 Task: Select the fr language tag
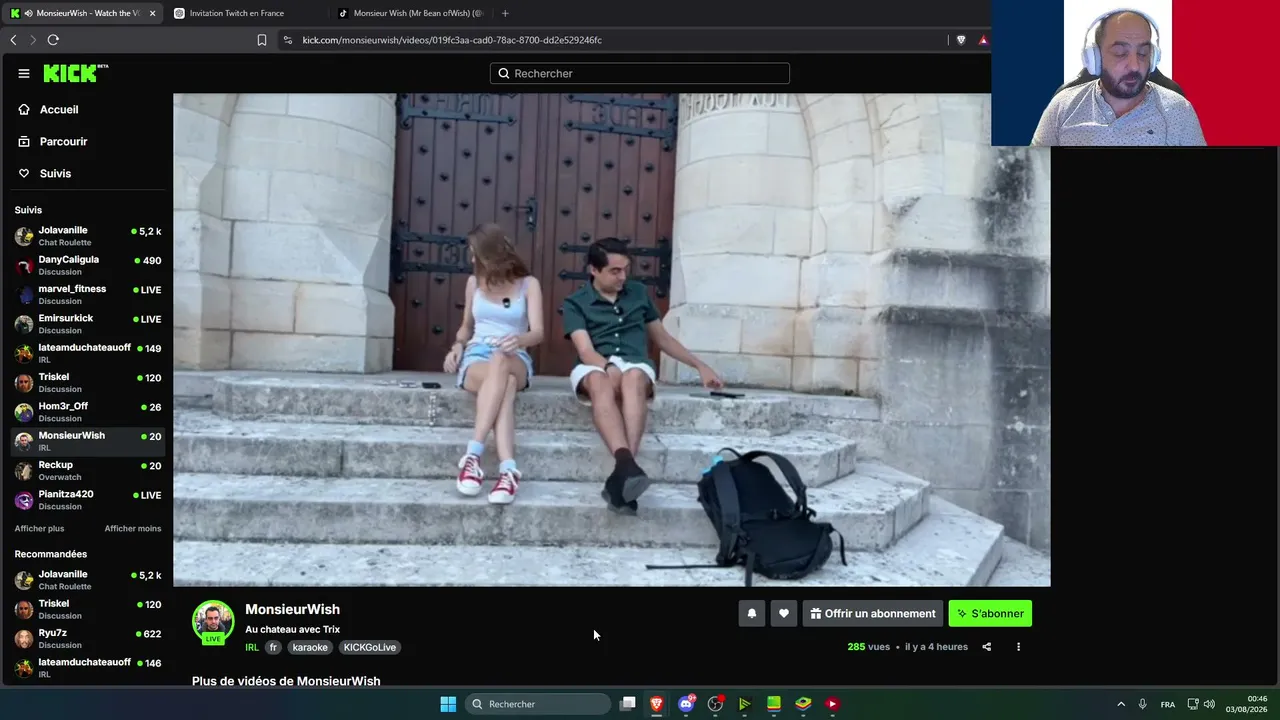click(273, 647)
